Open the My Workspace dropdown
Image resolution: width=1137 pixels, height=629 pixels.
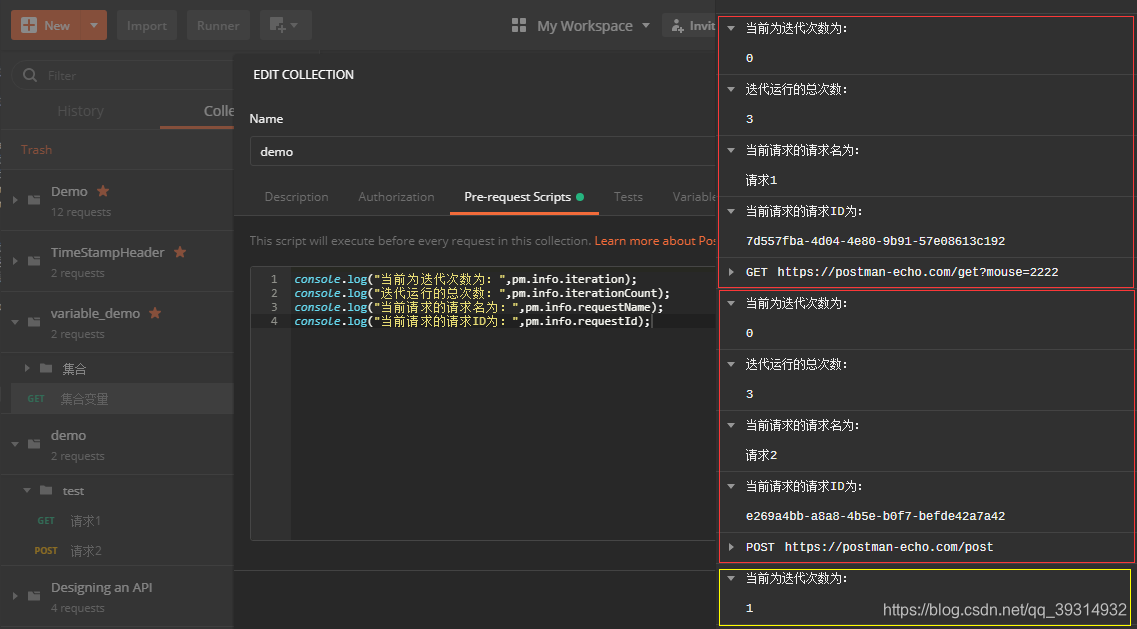594,25
